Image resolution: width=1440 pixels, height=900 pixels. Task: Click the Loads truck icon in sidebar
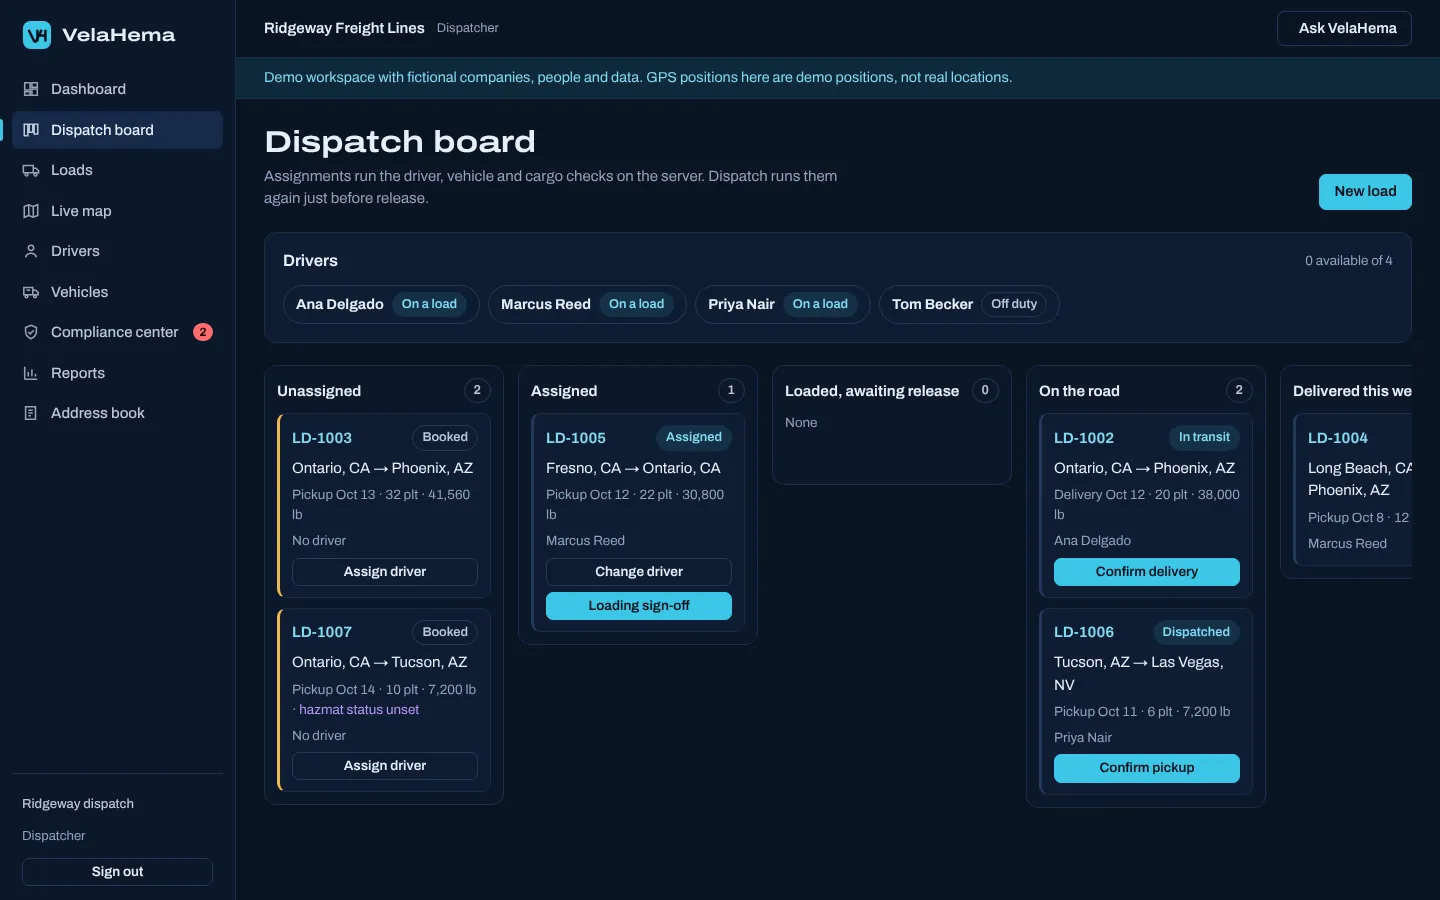pyautogui.click(x=31, y=170)
